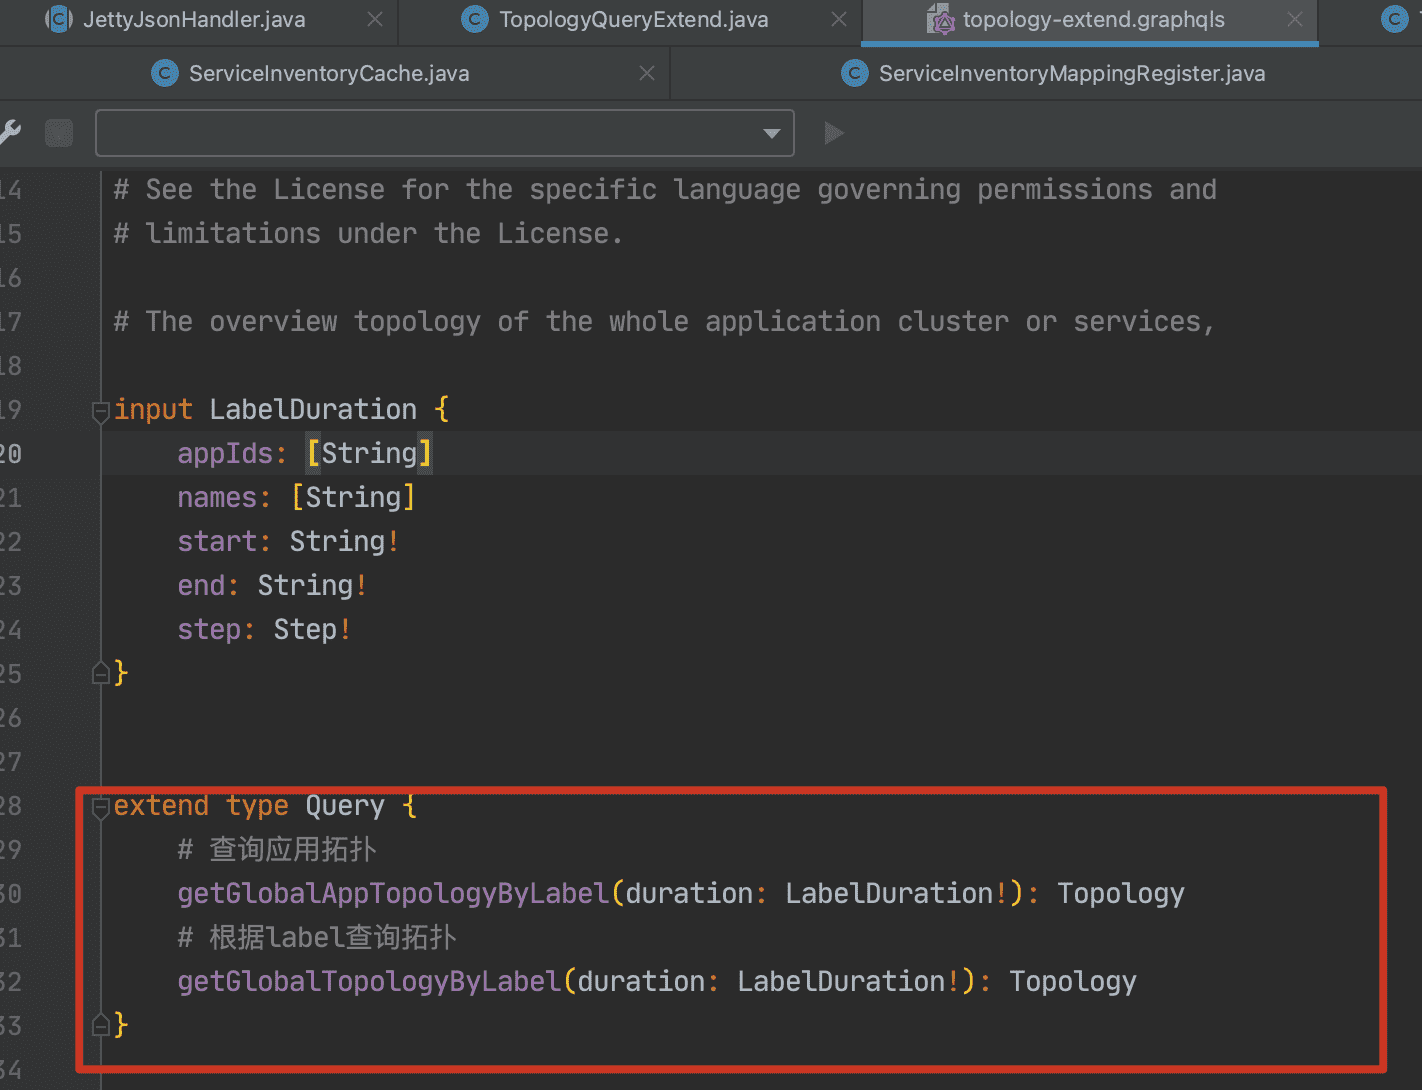
Task: Click the ServiceInventoryCache.java class icon
Action: [164, 73]
